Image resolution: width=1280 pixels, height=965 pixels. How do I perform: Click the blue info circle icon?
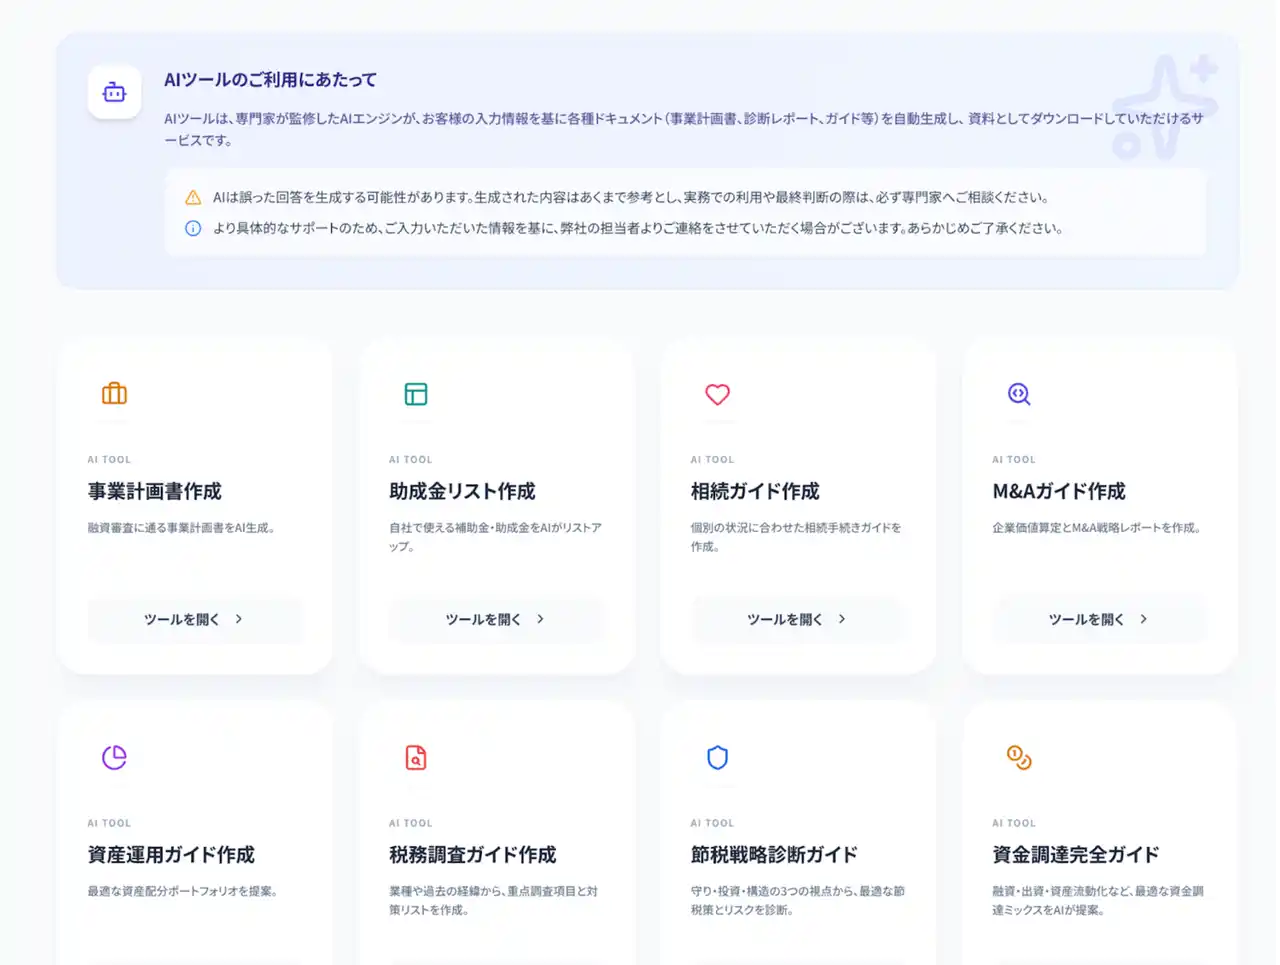click(x=193, y=228)
